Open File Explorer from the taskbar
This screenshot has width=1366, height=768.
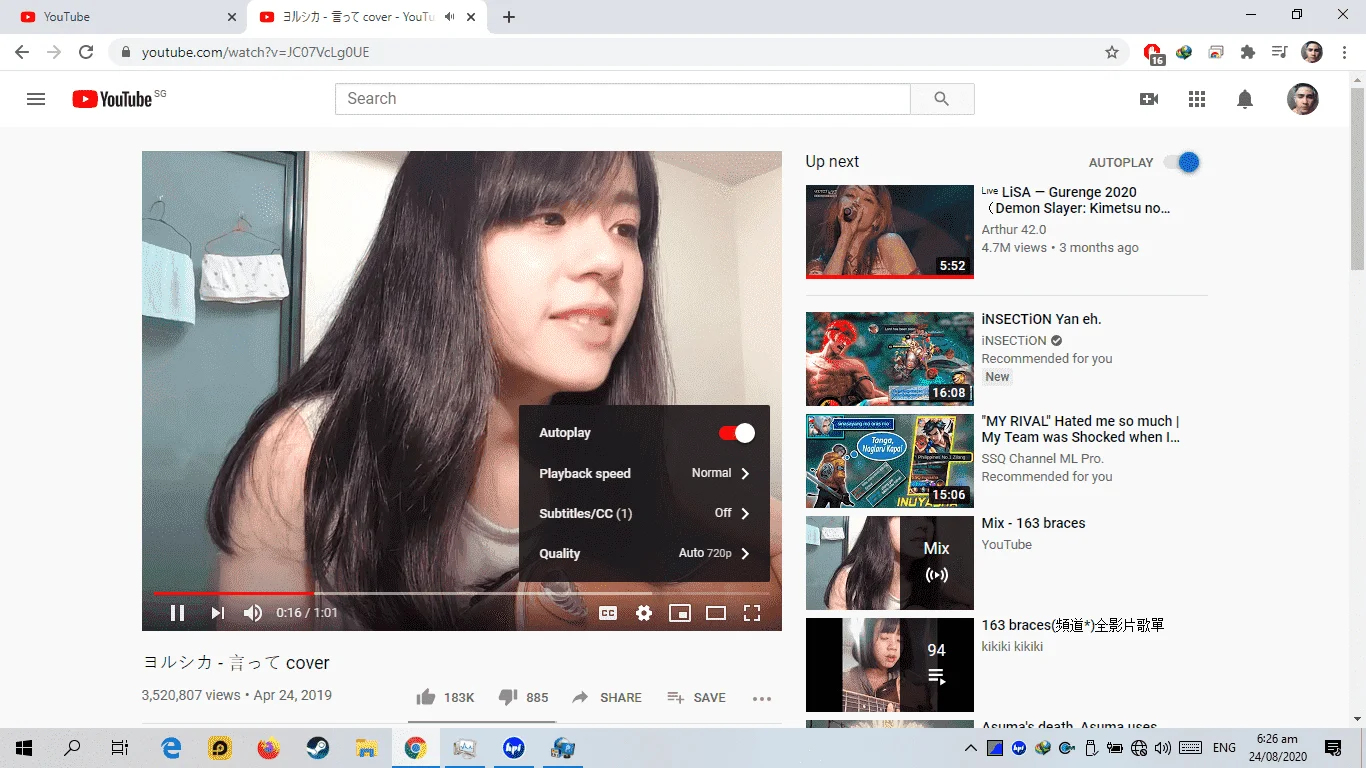pos(367,748)
